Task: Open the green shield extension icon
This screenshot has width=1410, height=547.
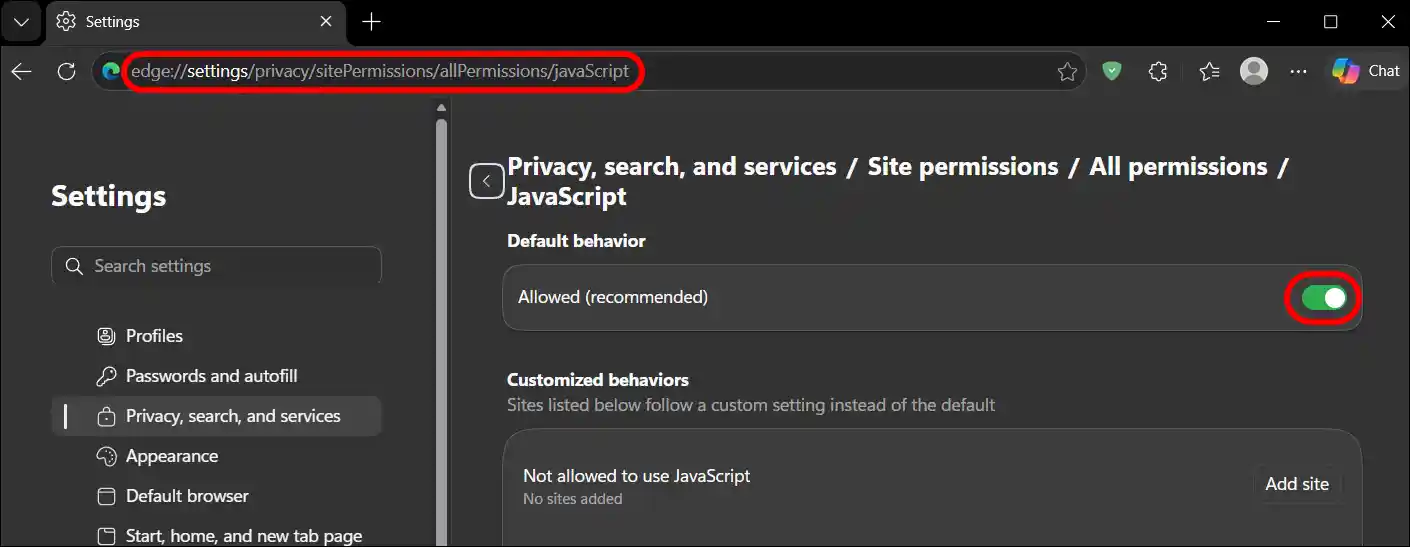Action: pos(1112,71)
